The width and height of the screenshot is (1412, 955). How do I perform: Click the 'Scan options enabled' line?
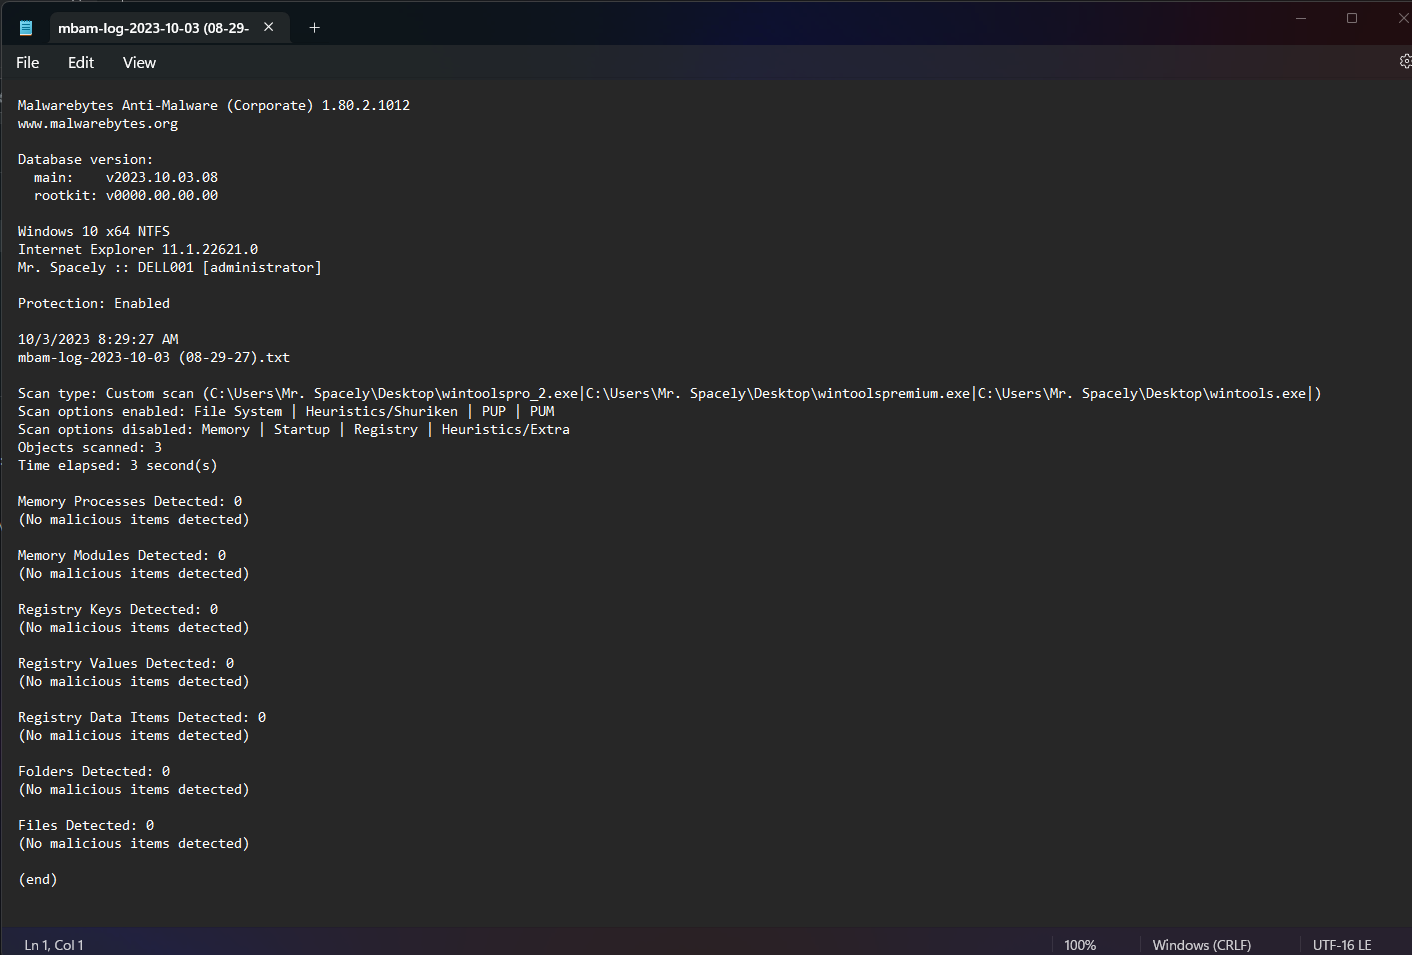point(286,412)
